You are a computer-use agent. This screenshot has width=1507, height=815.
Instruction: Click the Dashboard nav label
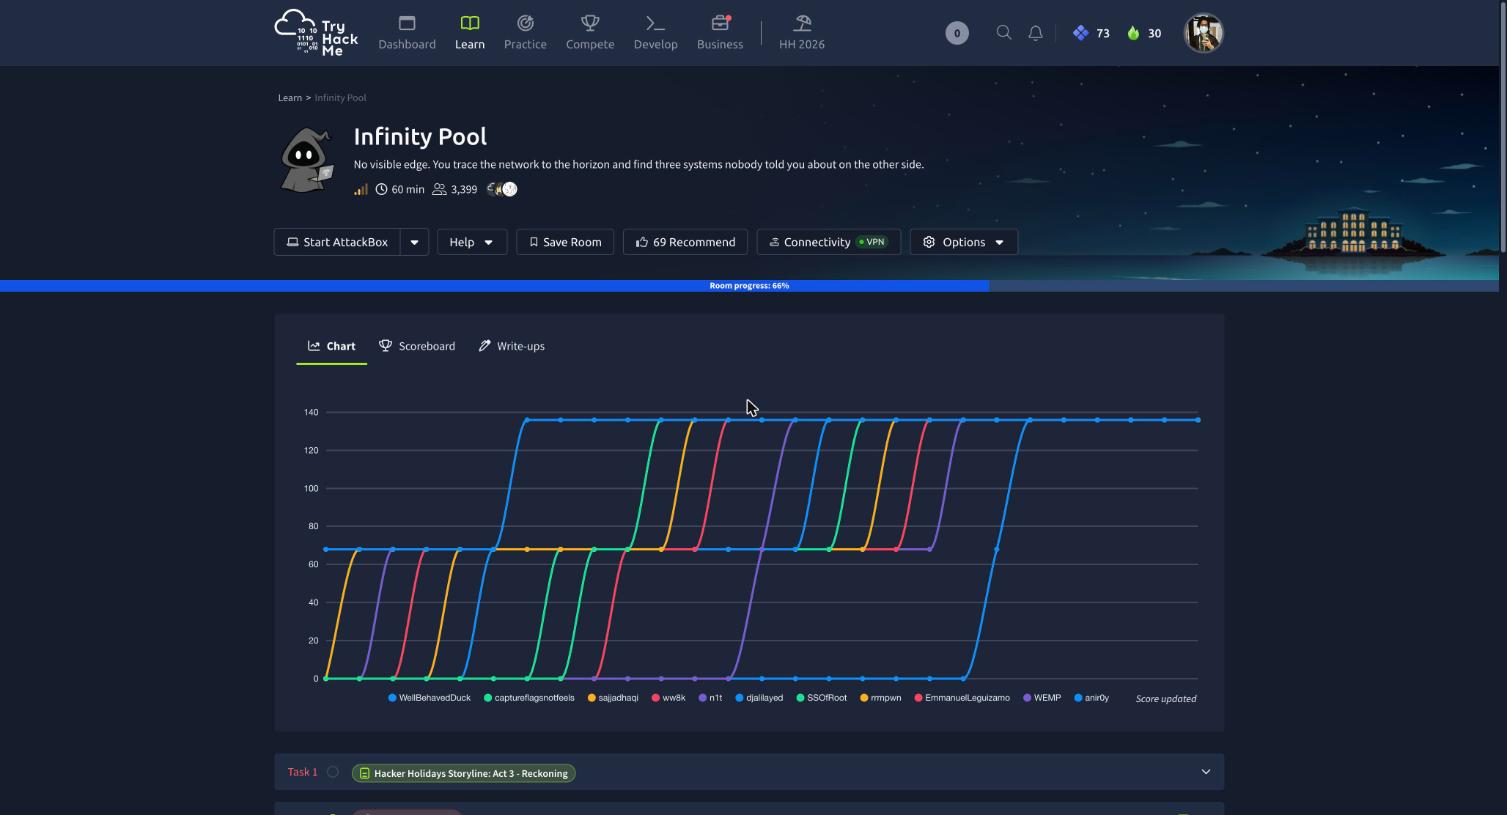407,45
